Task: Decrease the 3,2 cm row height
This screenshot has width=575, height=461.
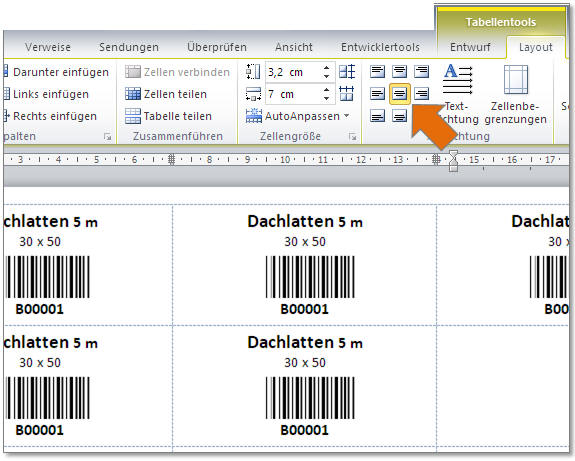Action: pos(326,76)
